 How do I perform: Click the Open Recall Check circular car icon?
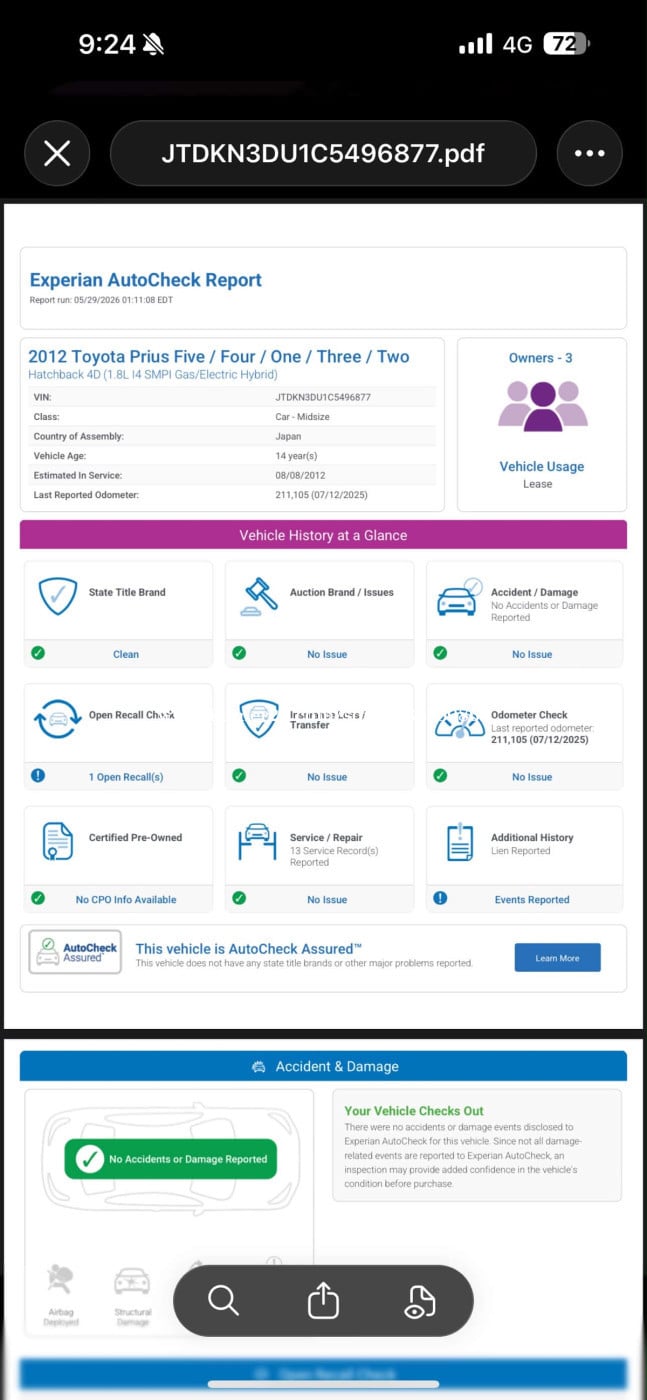58,719
